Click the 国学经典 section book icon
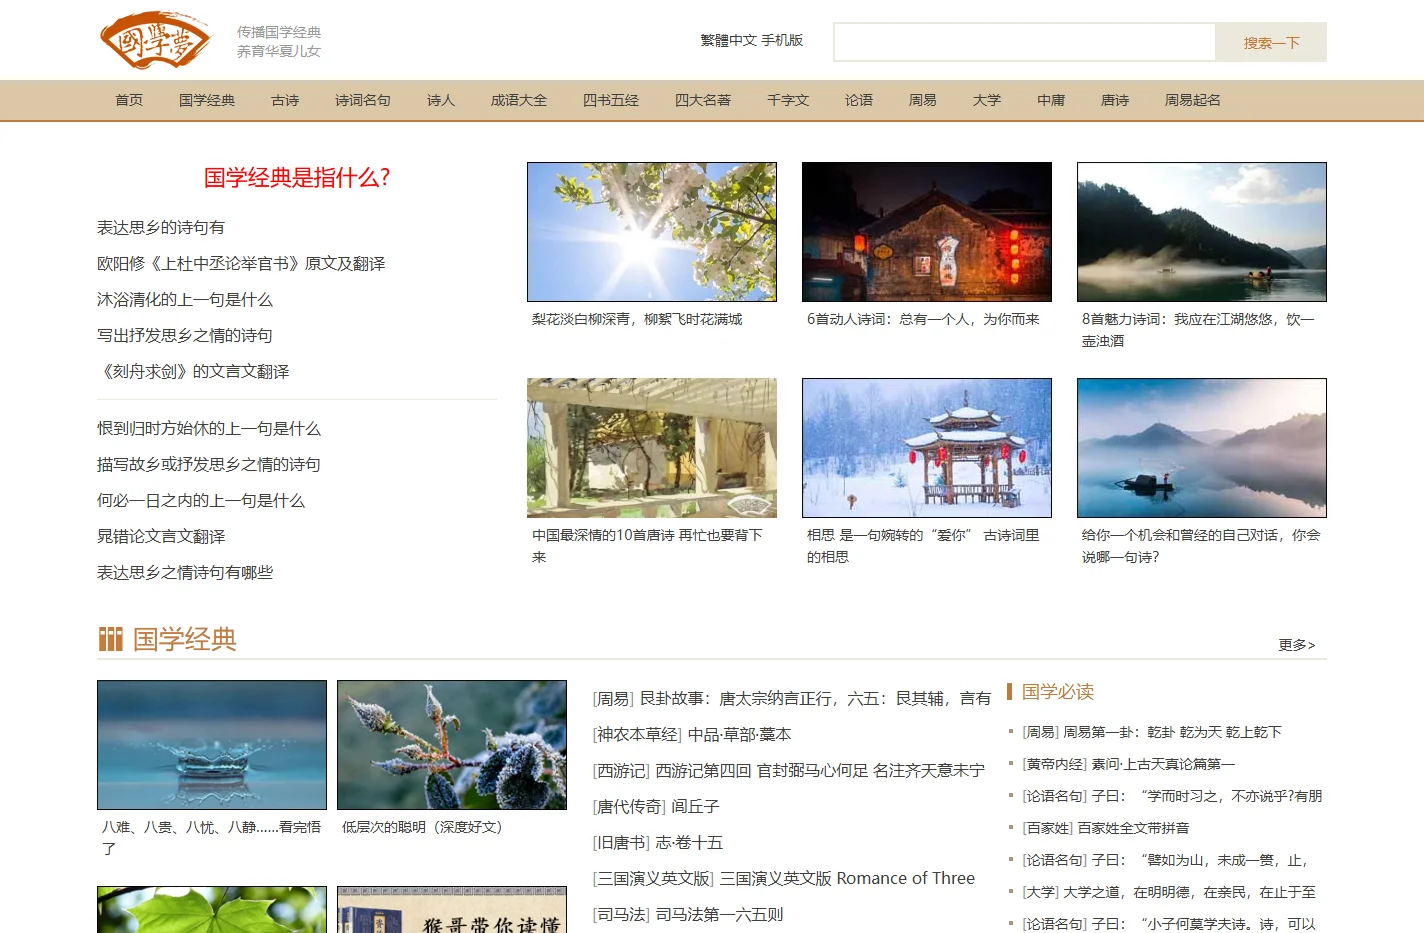Viewport: 1424px width, 933px height. pos(110,639)
